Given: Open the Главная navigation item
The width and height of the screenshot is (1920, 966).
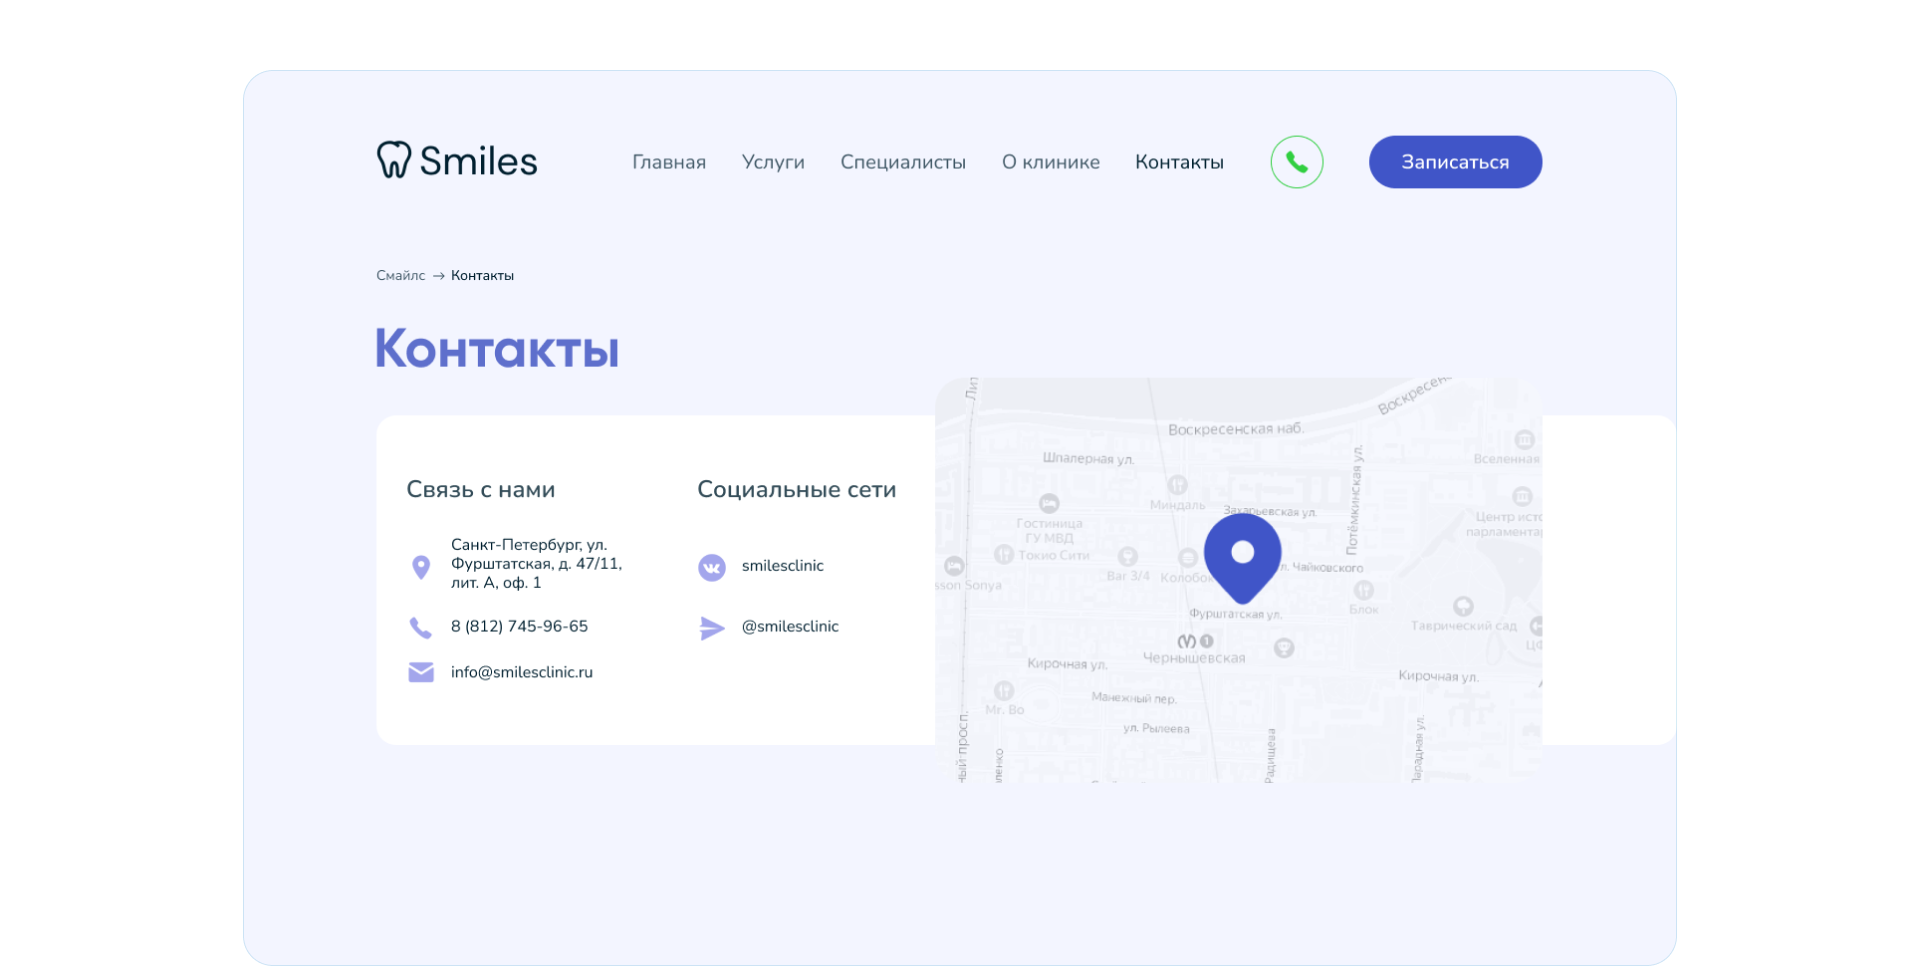Looking at the screenshot, I should click(668, 161).
